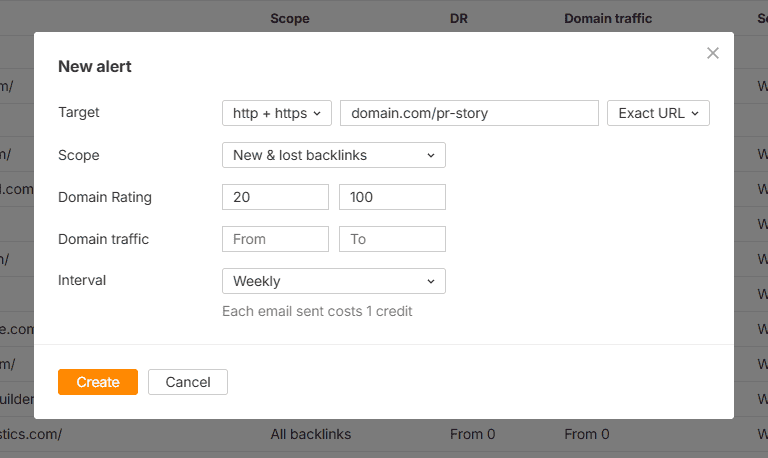Image resolution: width=768 pixels, height=458 pixels.
Task: Open the http + https protocol dropdown
Action: pos(277,113)
